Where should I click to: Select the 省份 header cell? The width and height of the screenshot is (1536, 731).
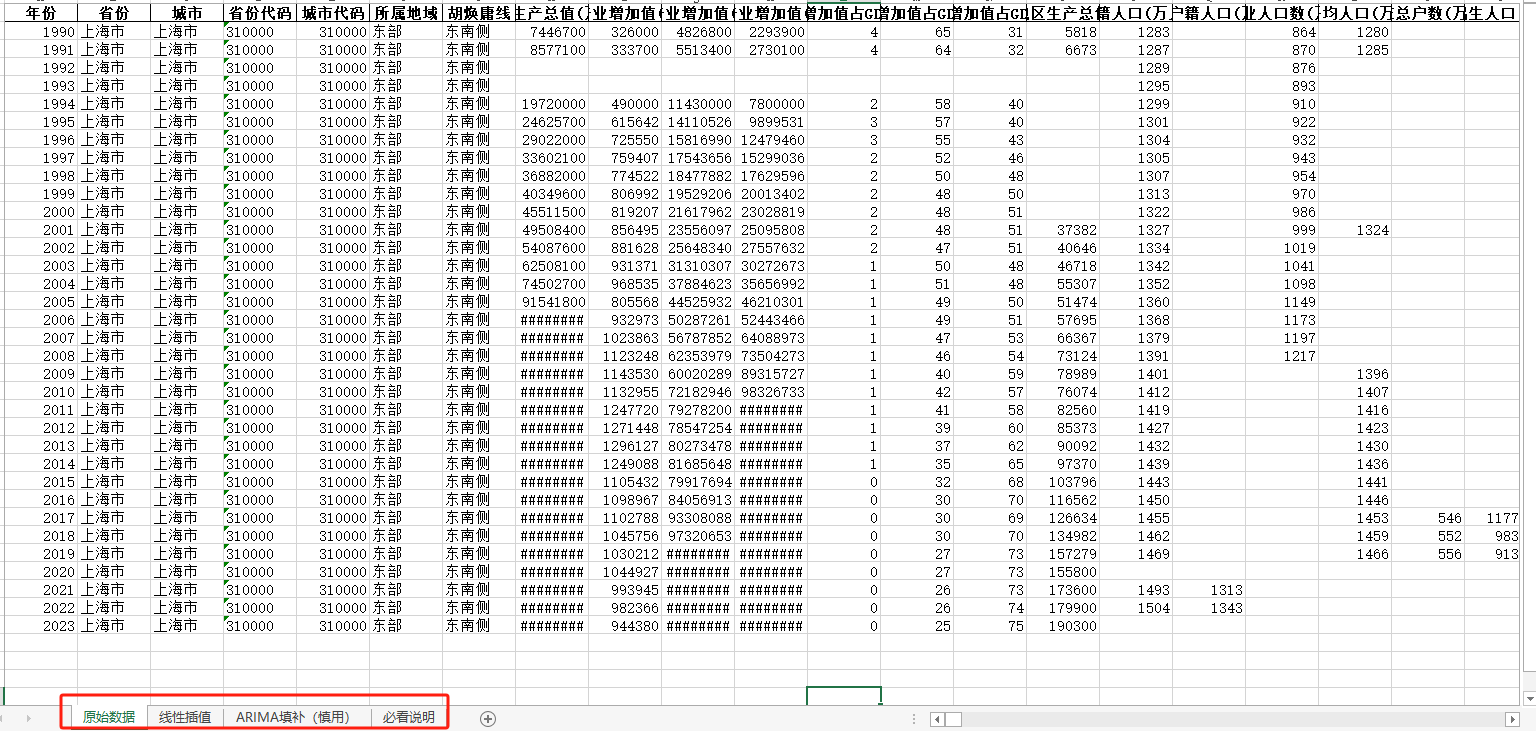point(114,14)
